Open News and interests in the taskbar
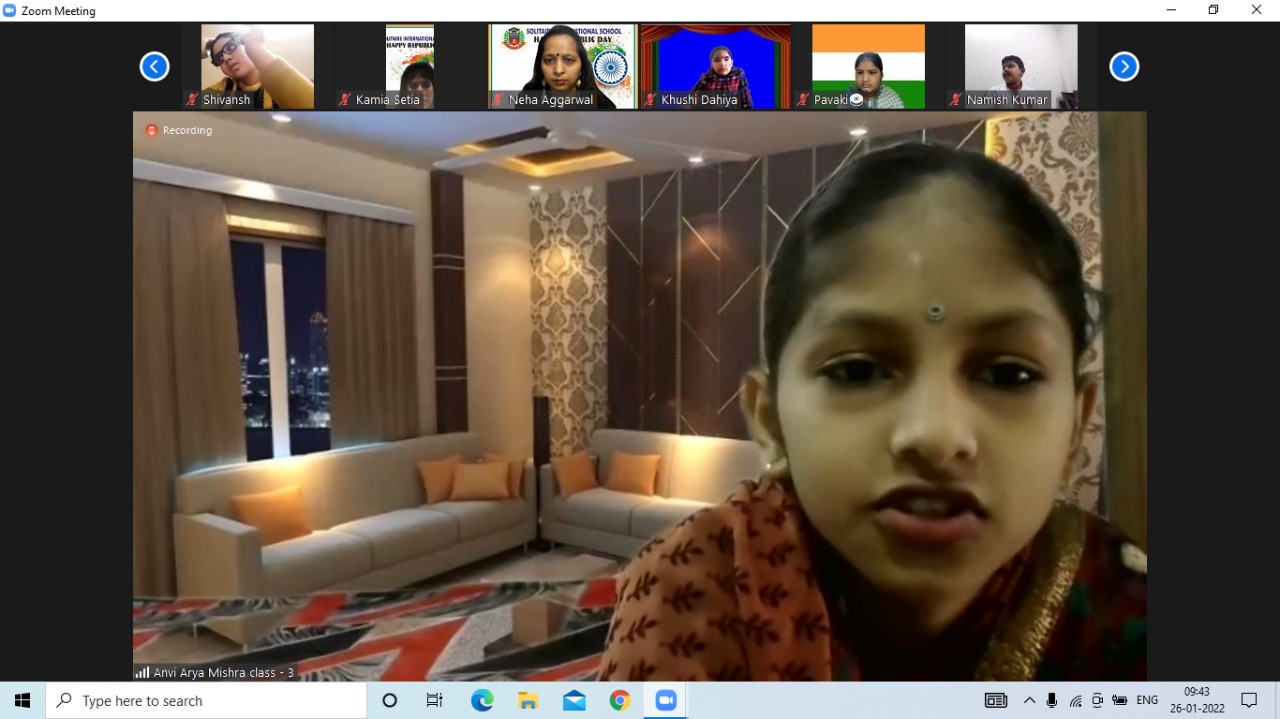This screenshot has height=719, width=1280. pos(996,700)
